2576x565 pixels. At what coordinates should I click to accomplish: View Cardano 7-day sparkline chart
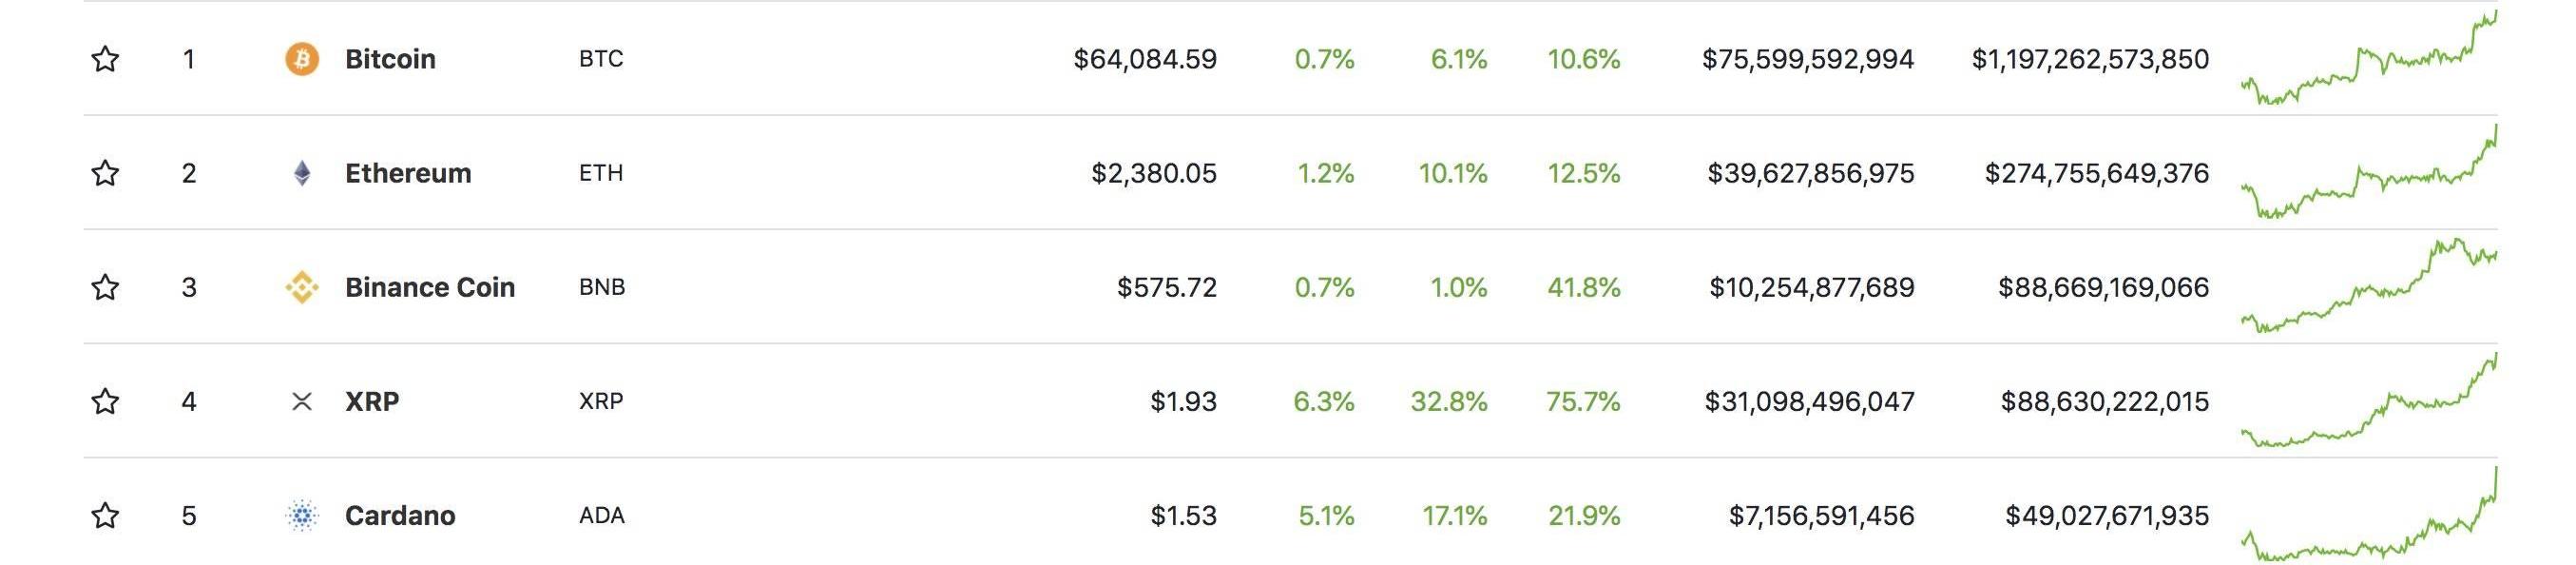2369,513
